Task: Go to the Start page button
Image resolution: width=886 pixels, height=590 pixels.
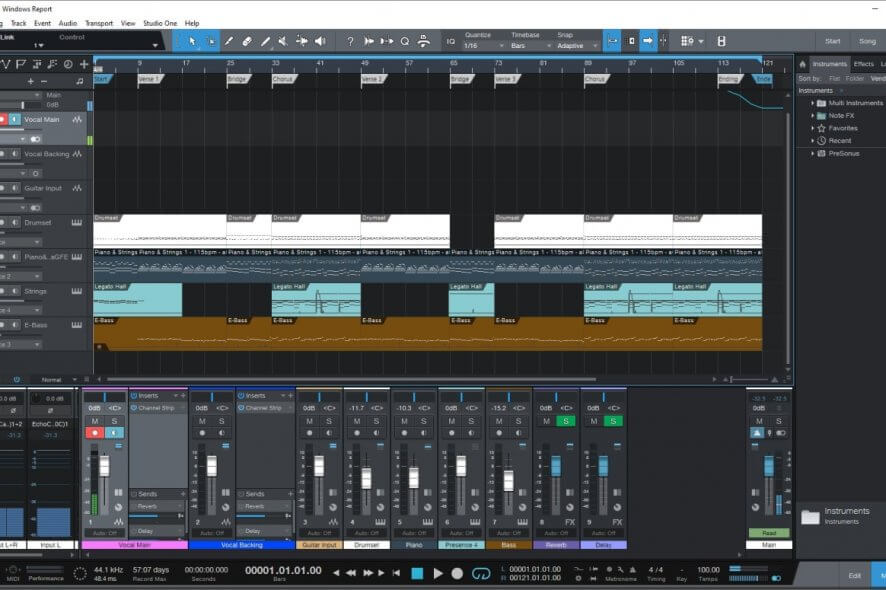Action: [x=832, y=41]
